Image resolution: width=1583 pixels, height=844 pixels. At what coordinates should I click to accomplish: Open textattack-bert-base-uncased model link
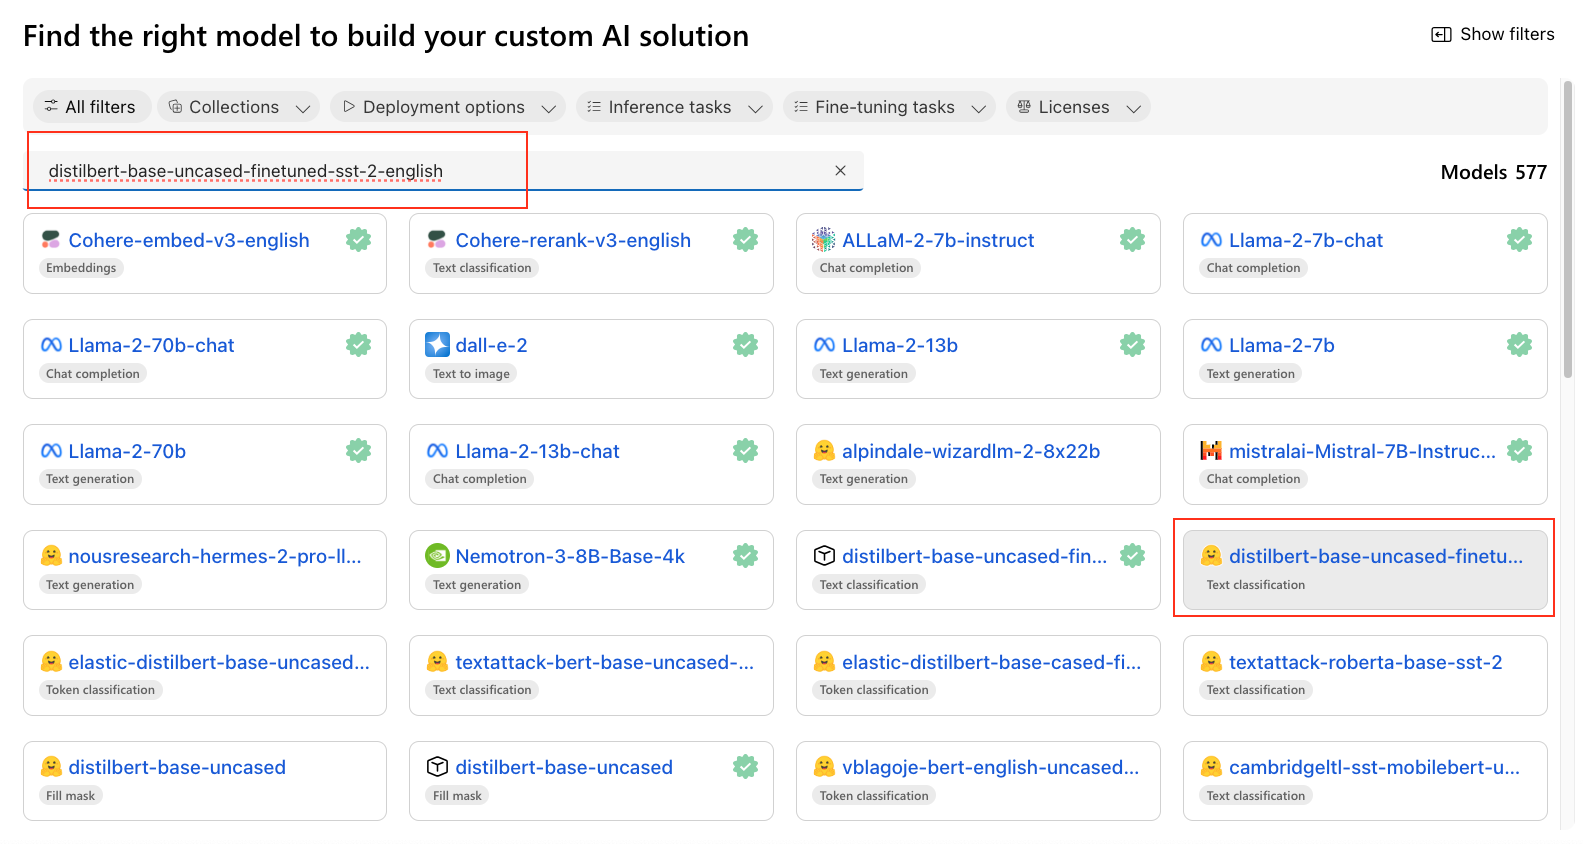pyautogui.click(x=605, y=662)
